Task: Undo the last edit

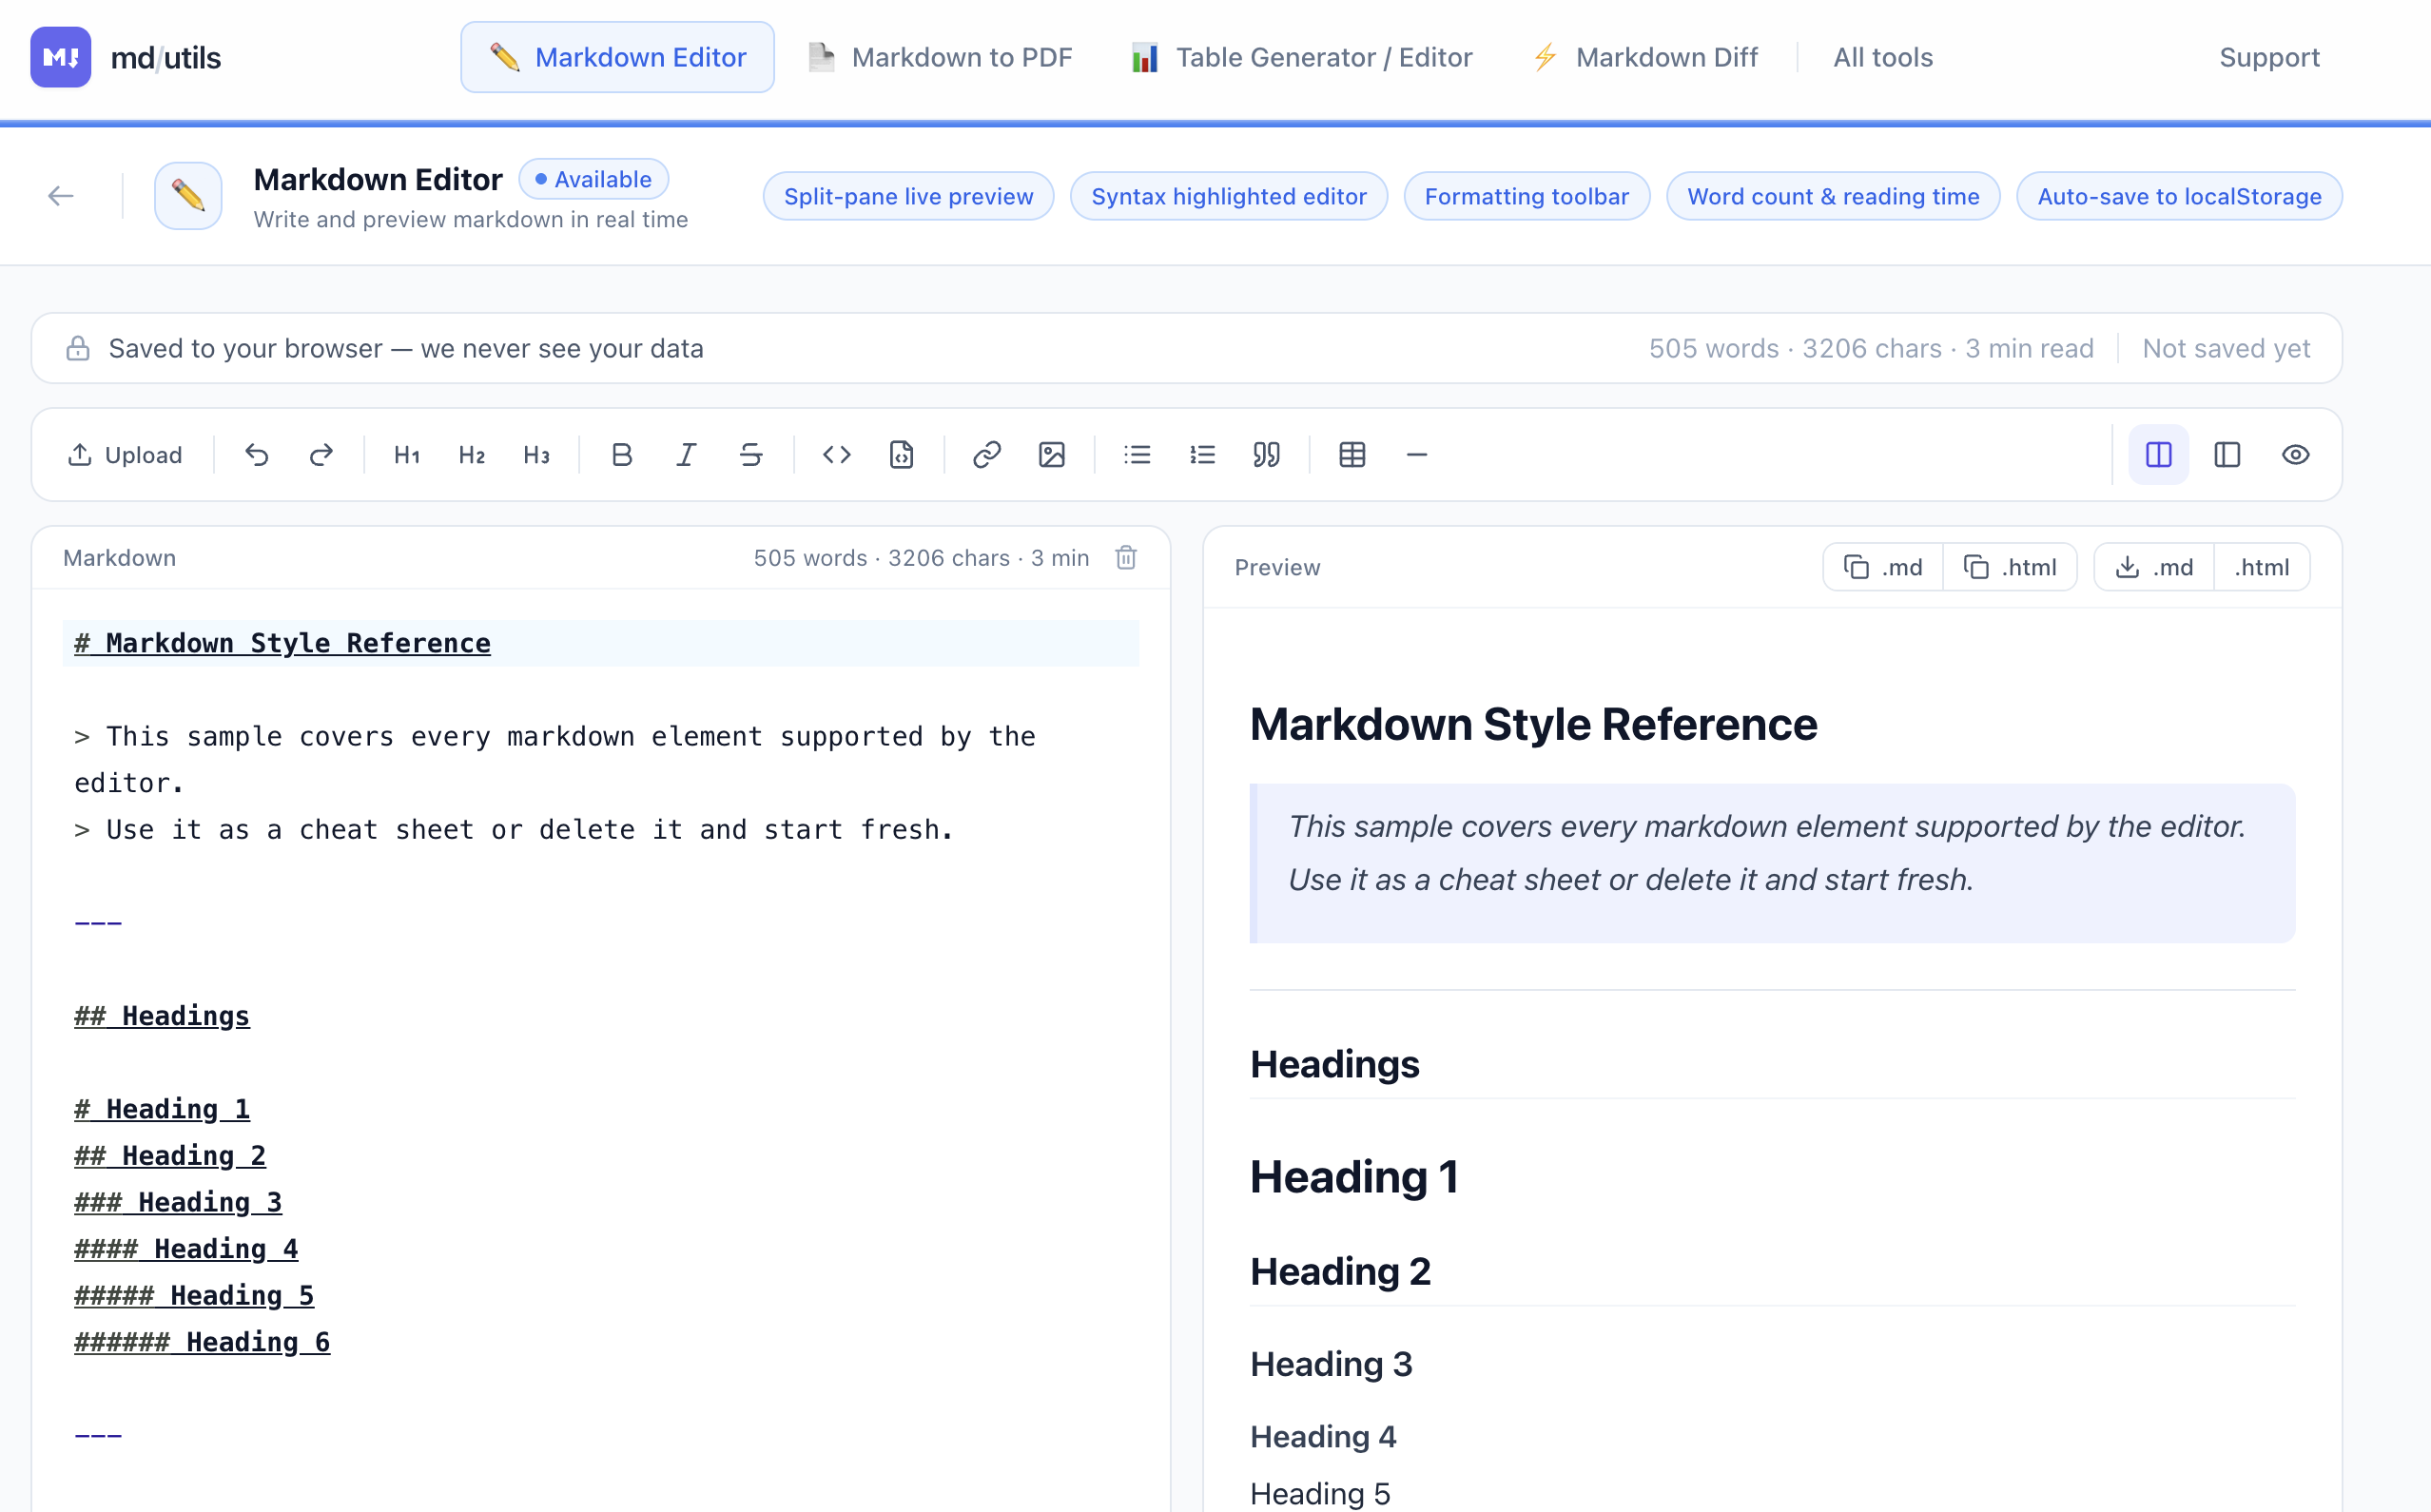Action: coord(257,455)
